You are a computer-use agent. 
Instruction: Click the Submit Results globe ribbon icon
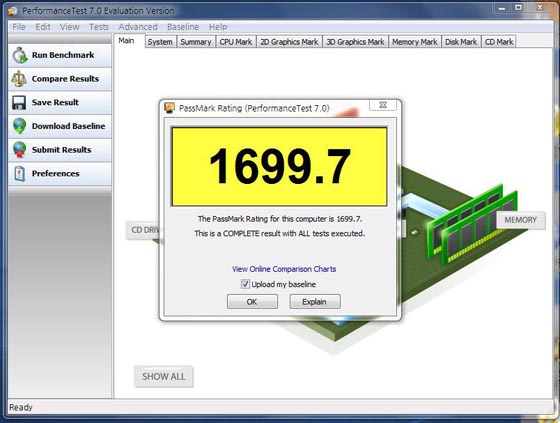pyautogui.click(x=19, y=150)
